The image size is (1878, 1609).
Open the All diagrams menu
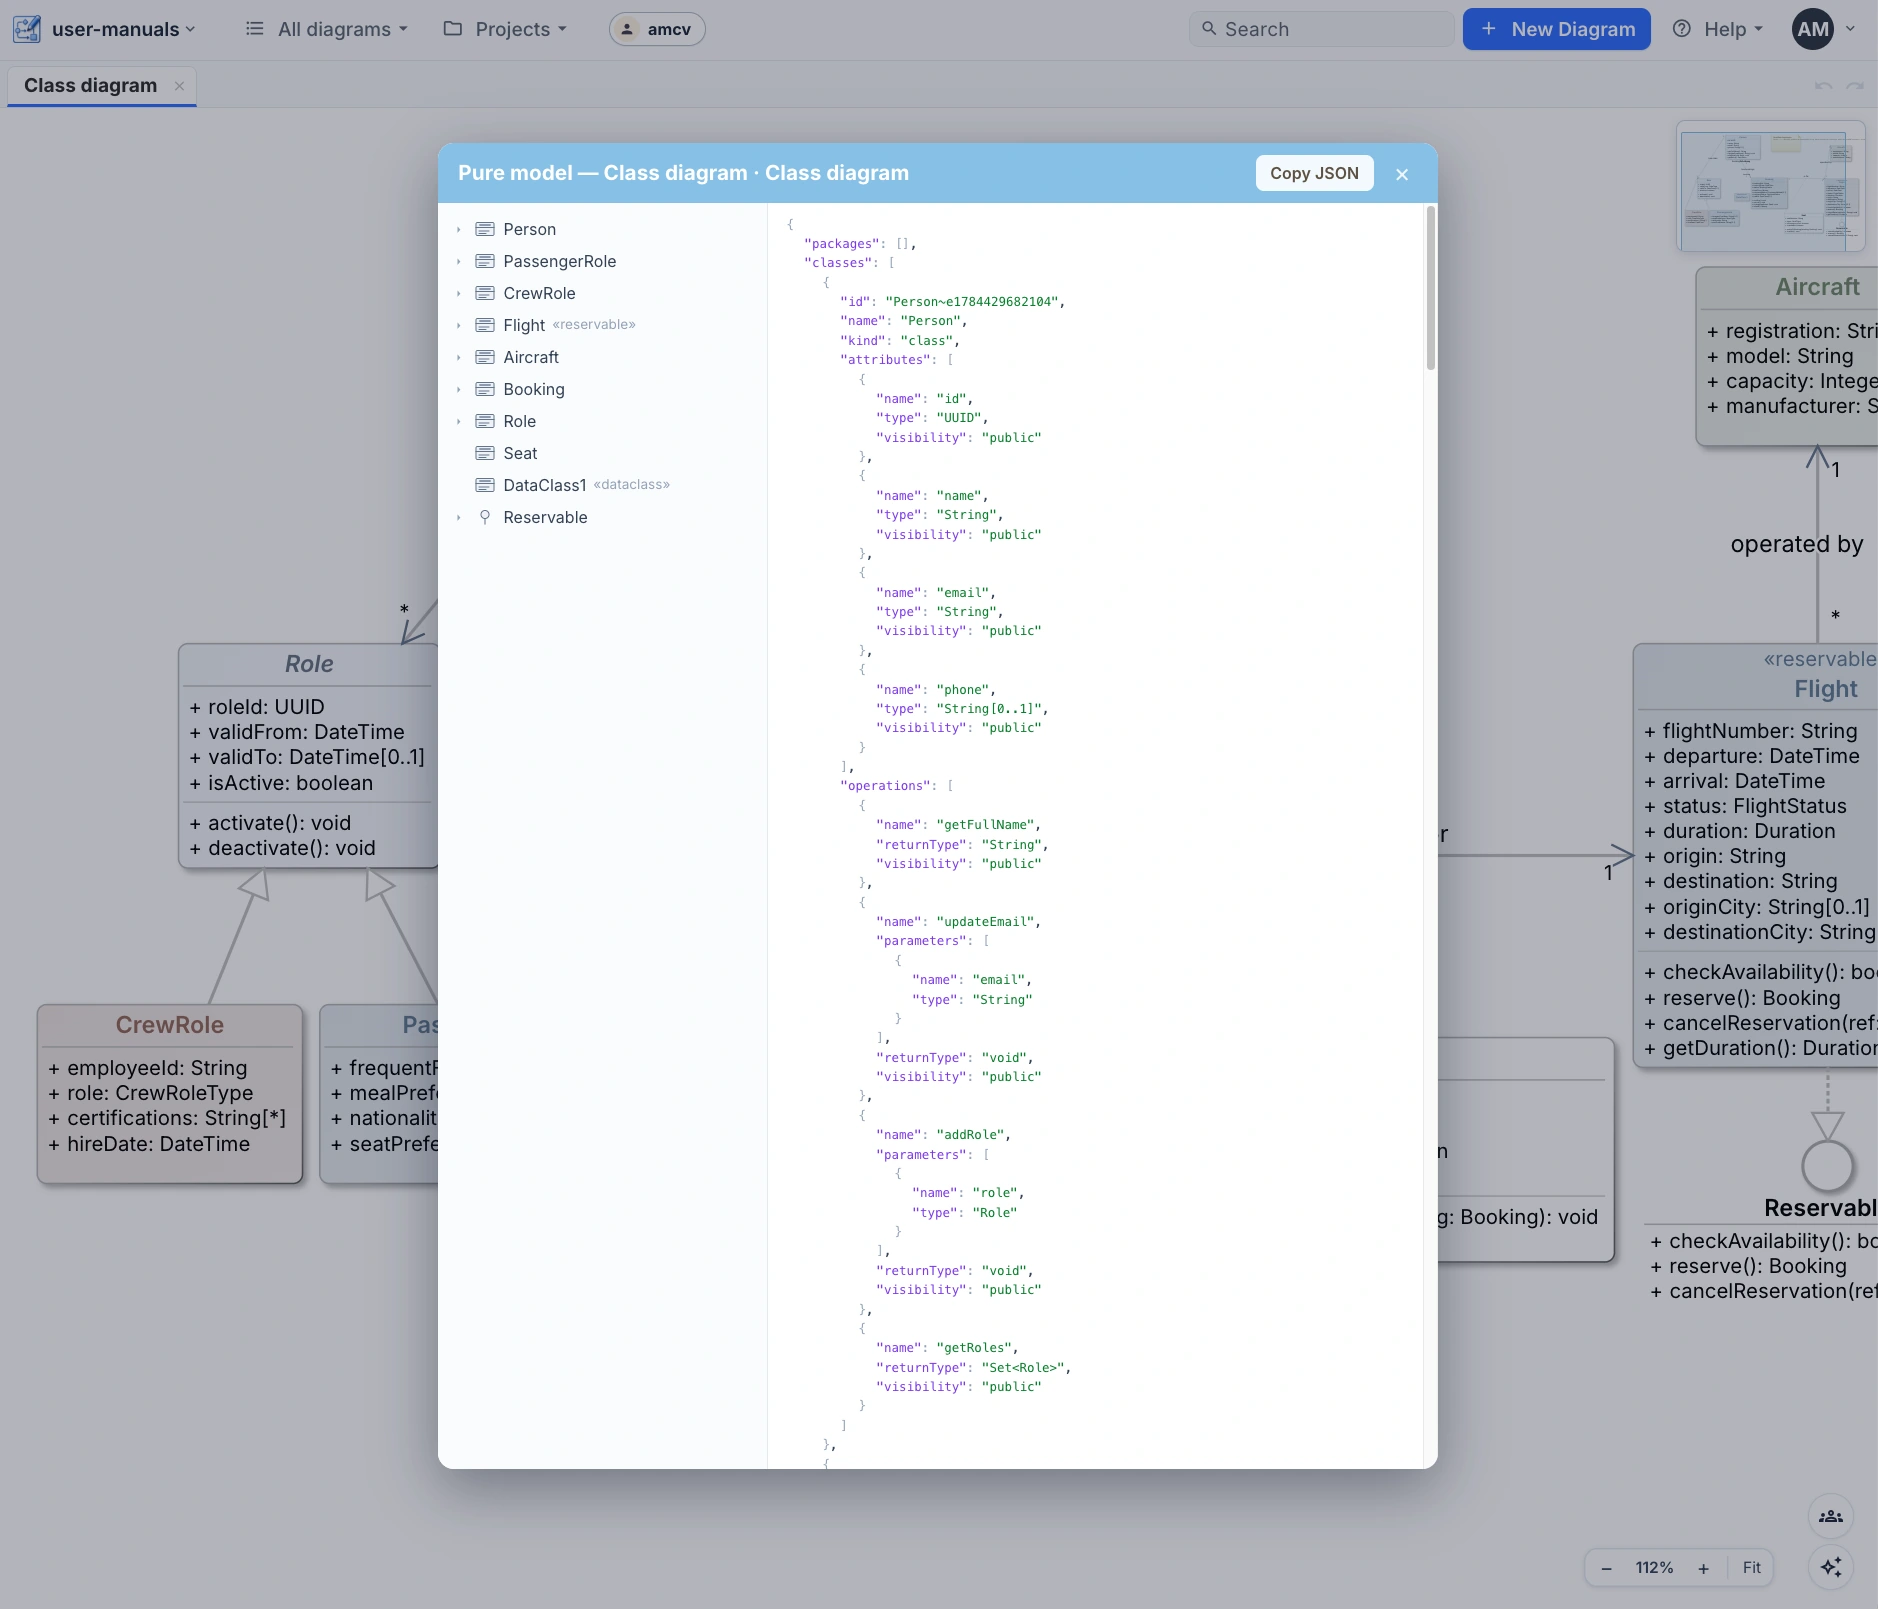pos(327,29)
